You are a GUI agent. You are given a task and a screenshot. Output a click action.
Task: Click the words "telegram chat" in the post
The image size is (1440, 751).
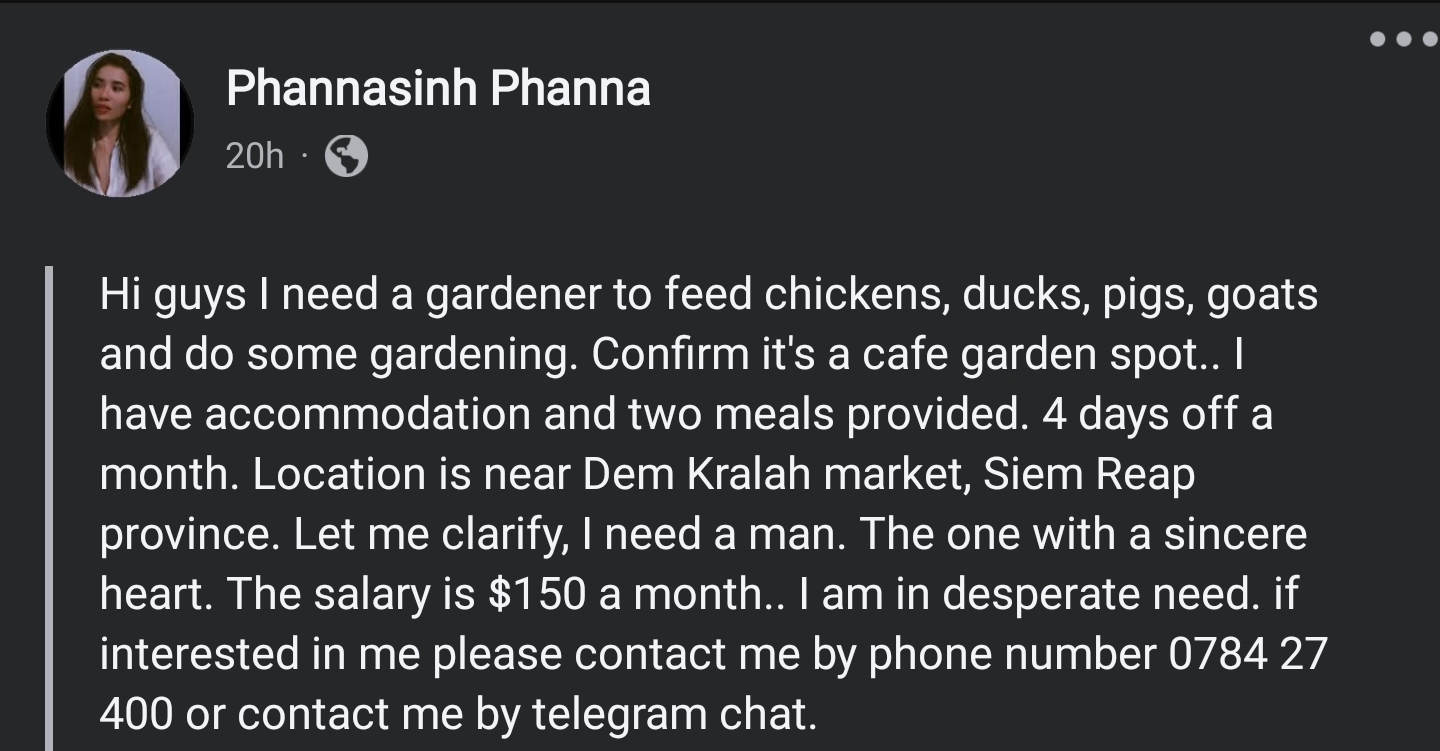click(x=673, y=714)
